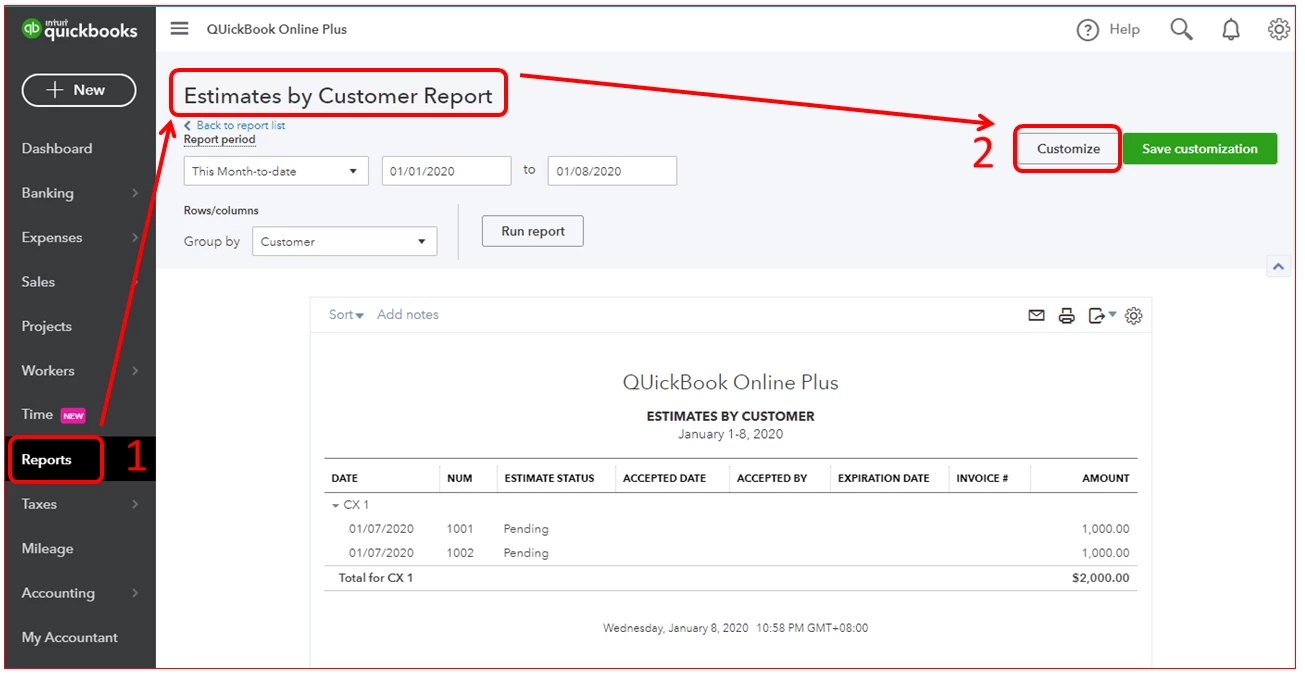This screenshot has width=1305, height=677.
Task: Click the report title QUickBook Online Plus
Action: pyautogui.click(x=730, y=382)
